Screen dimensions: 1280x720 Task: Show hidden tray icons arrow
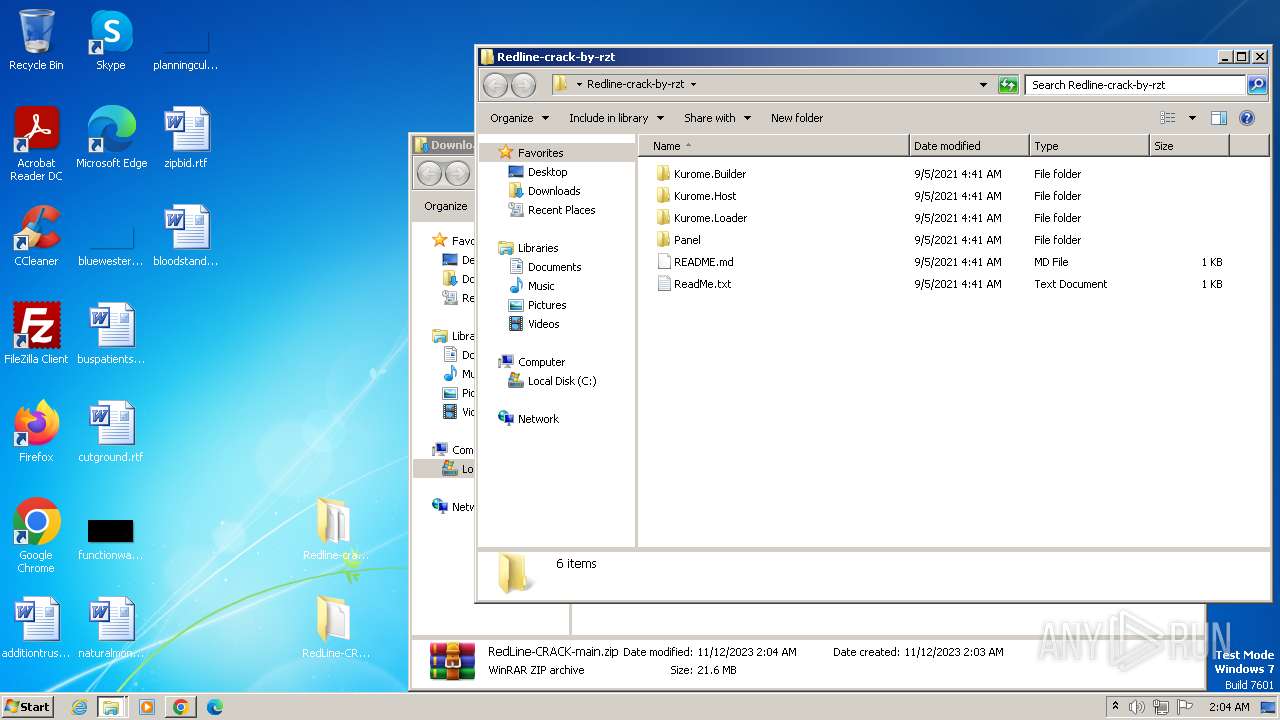click(1115, 707)
